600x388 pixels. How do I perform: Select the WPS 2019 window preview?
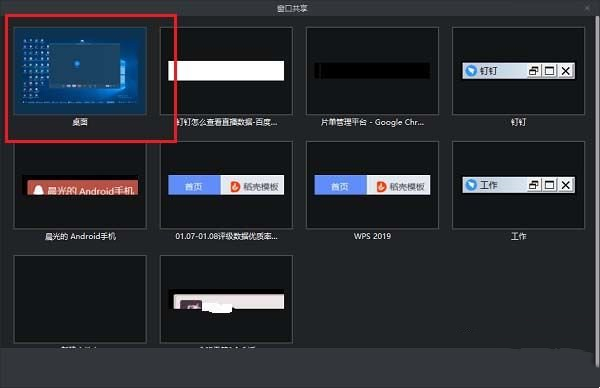click(x=372, y=185)
